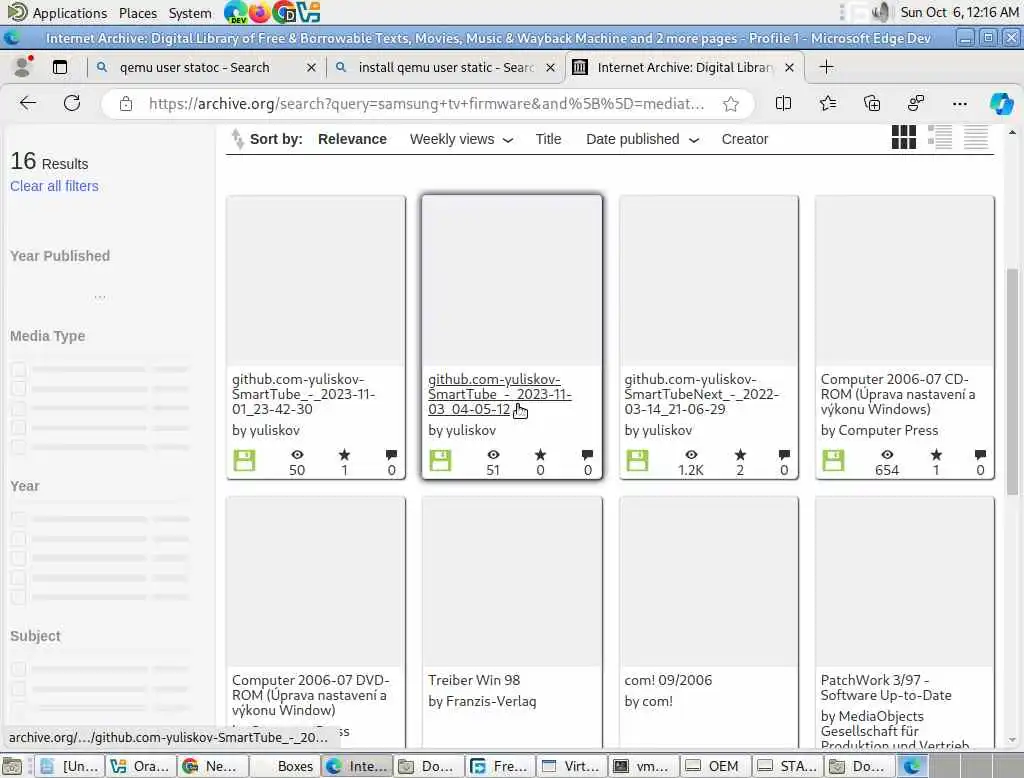Close qemu user statoc tab
This screenshot has width=1024, height=778.
(311, 67)
